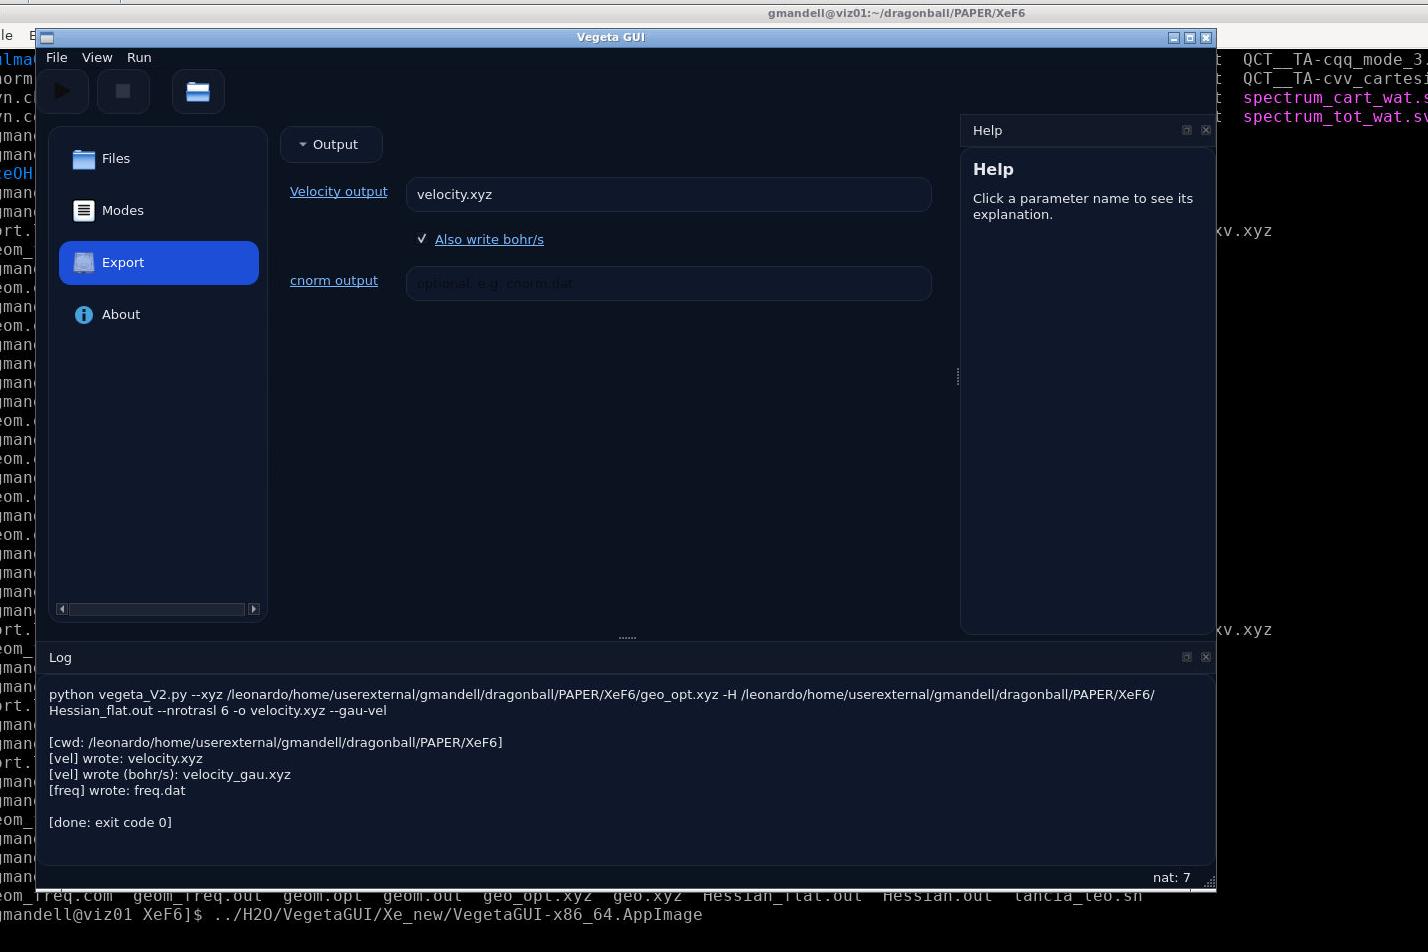
Task: Maximize the Vegeta GUI window
Action: 1190,38
